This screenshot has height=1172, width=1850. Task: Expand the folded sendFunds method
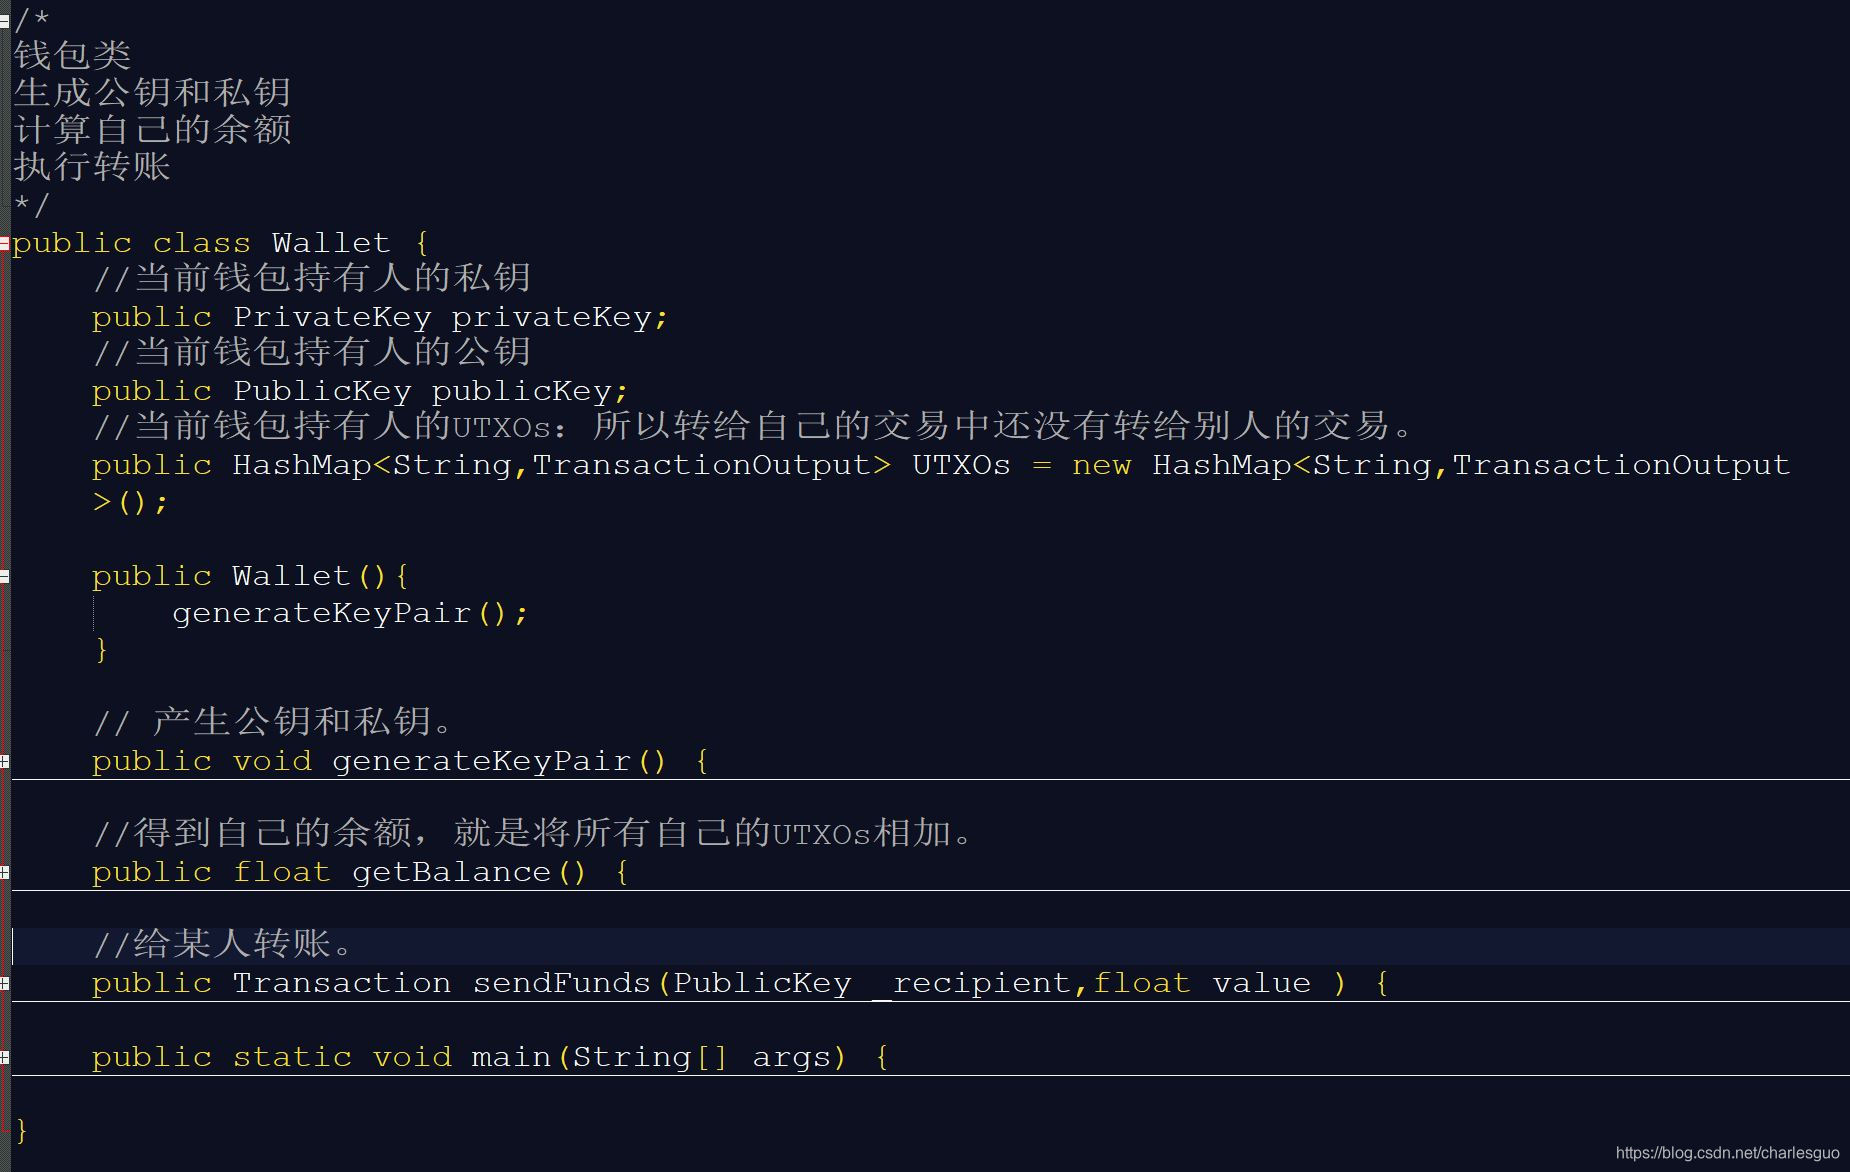tap(4, 983)
